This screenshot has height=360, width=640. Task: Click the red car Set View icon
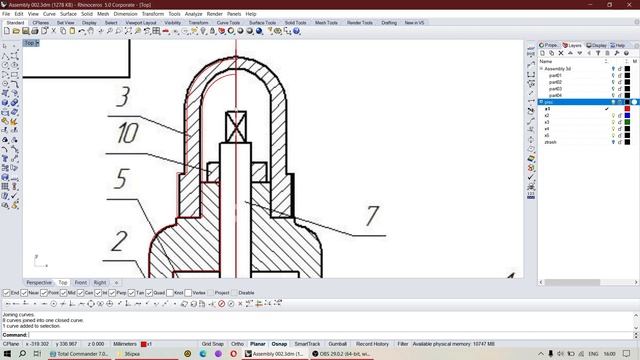(x=166, y=31)
